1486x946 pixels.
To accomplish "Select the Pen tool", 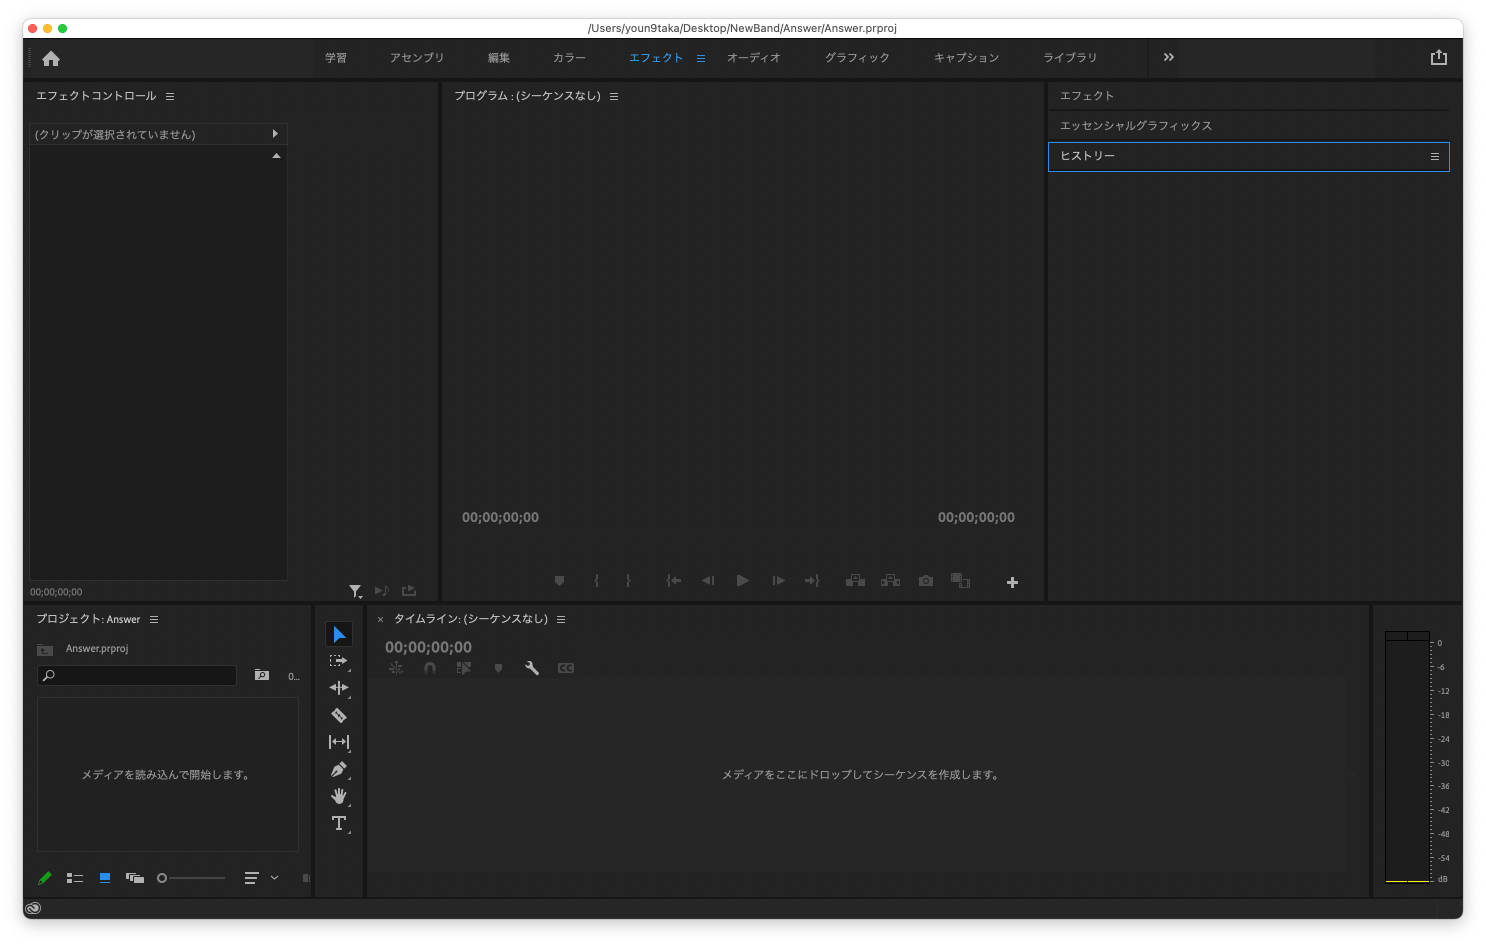I will click(x=339, y=769).
